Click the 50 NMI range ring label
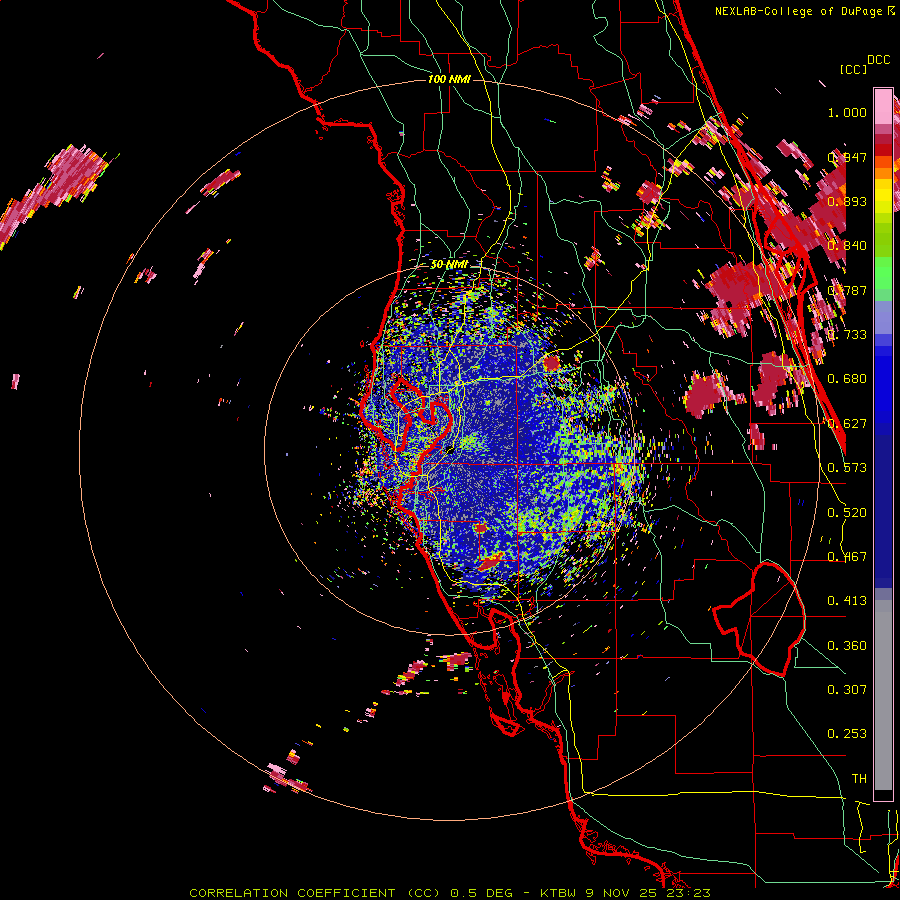The width and height of the screenshot is (900, 900). 449,265
